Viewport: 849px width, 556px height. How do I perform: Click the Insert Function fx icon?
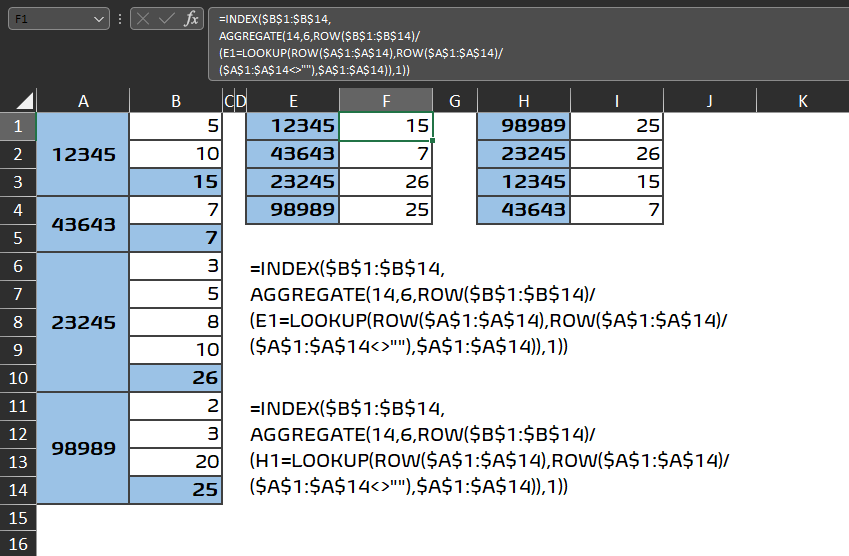191,19
